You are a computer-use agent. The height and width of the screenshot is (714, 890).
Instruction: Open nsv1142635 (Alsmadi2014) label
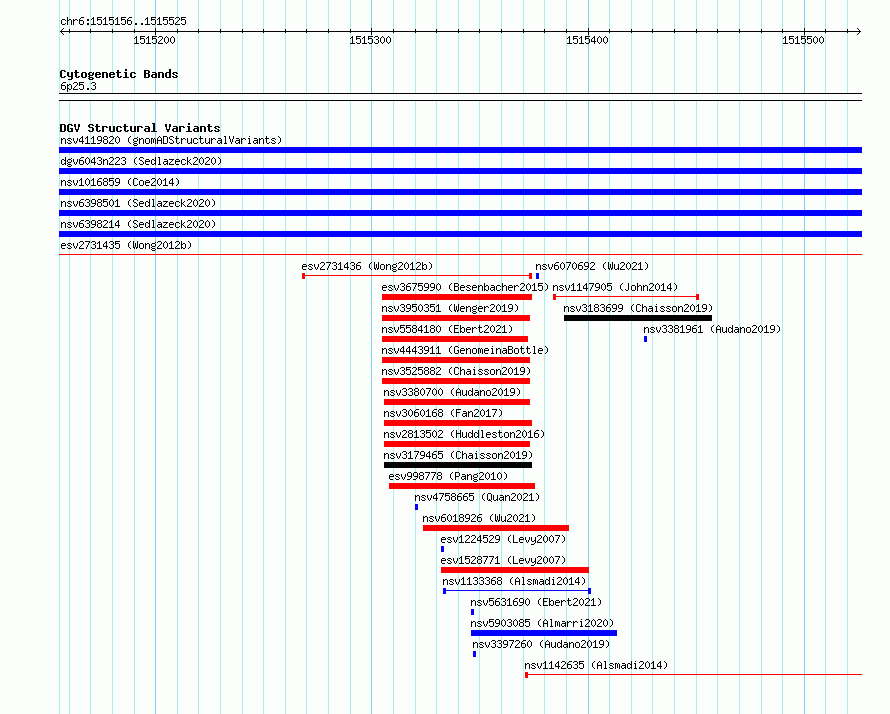(596, 665)
